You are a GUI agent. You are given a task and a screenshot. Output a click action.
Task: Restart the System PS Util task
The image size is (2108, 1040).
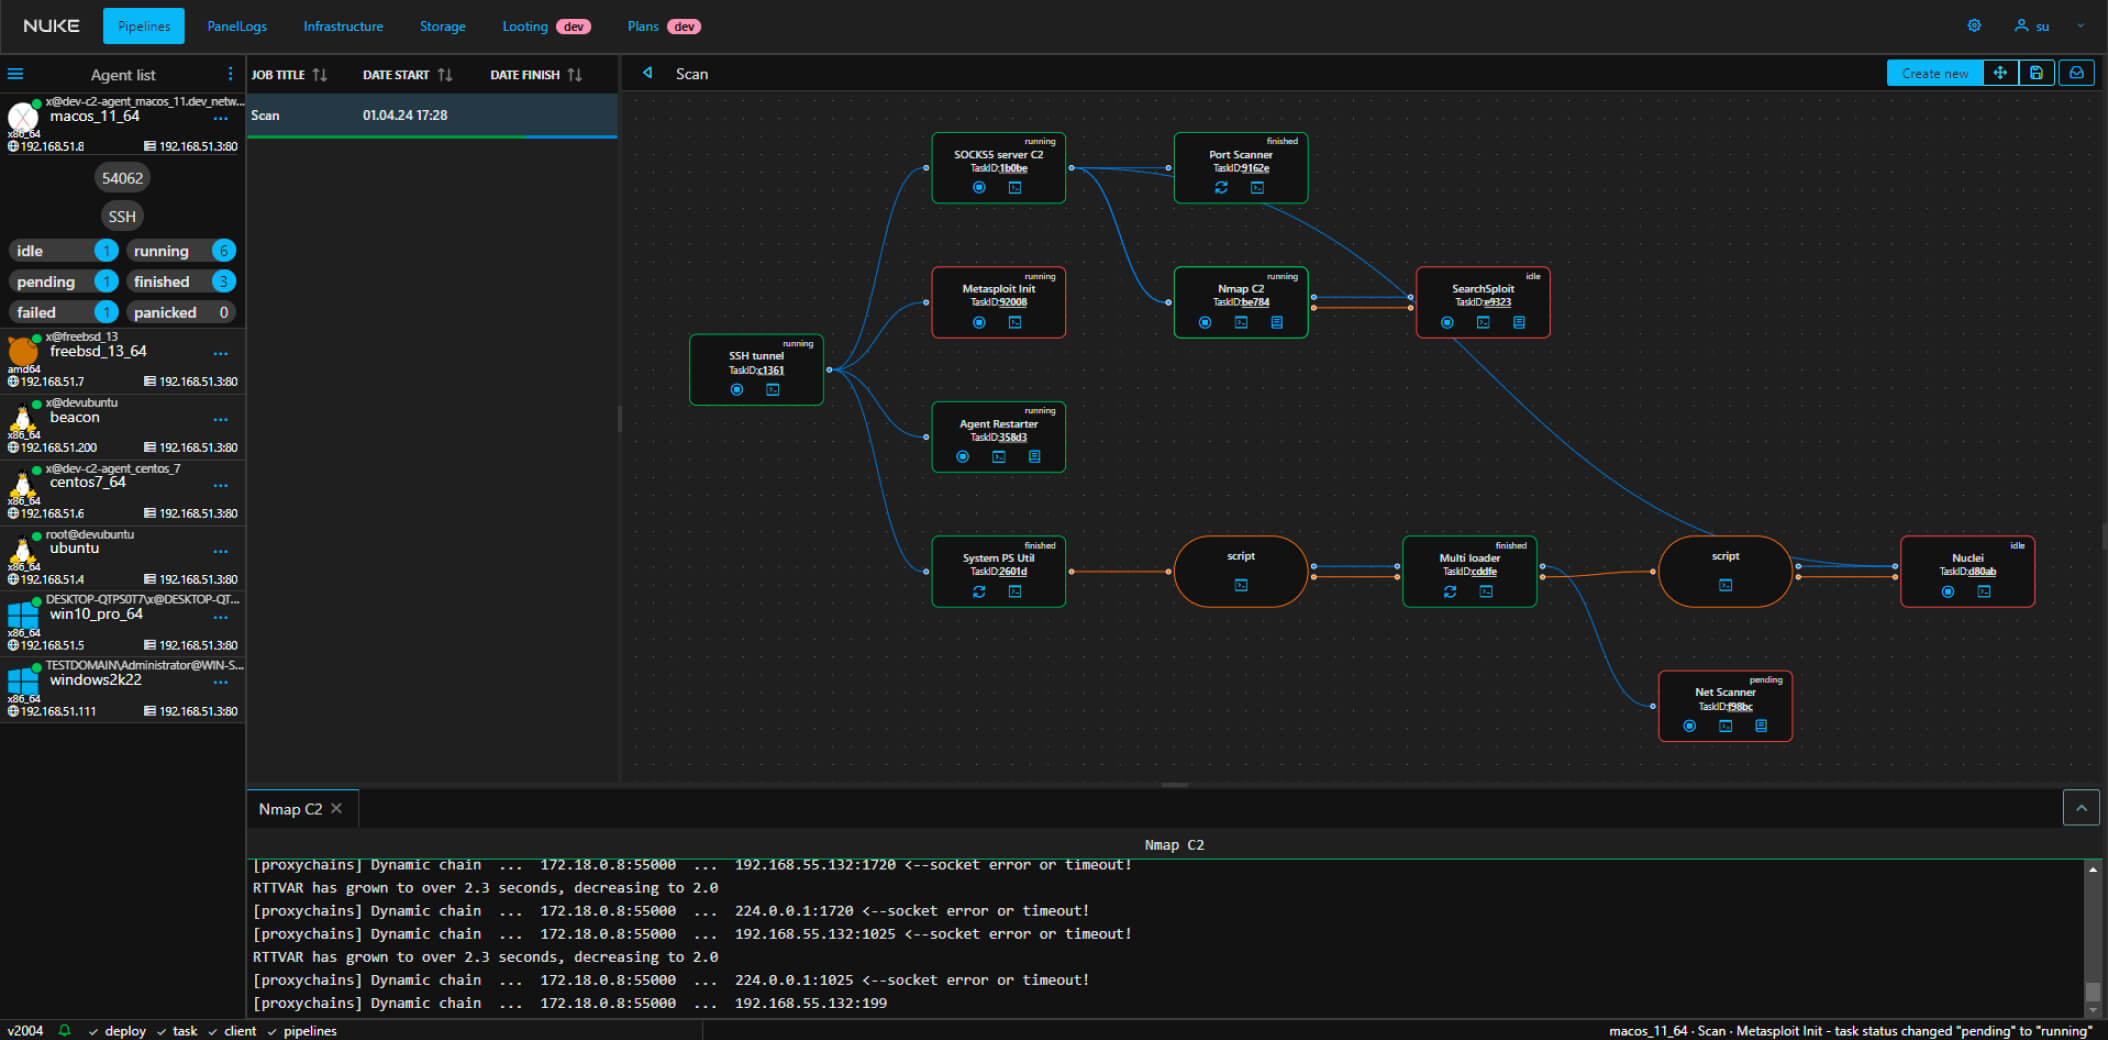tap(979, 592)
